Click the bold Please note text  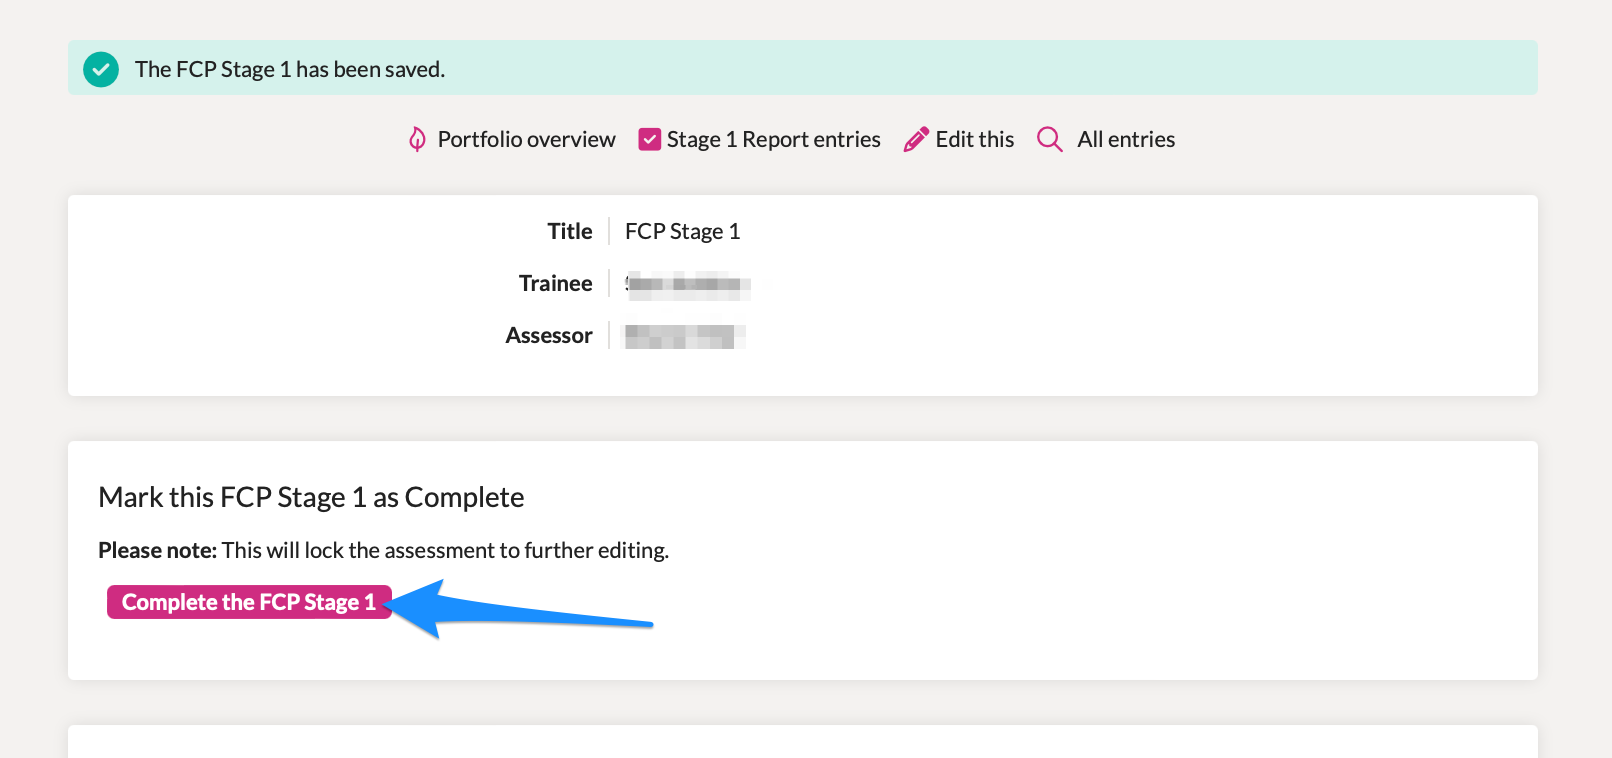coord(157,550)
